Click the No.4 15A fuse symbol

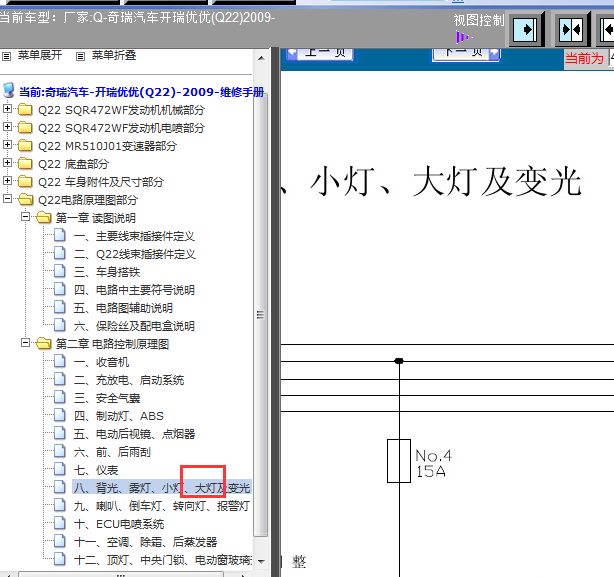399,461
